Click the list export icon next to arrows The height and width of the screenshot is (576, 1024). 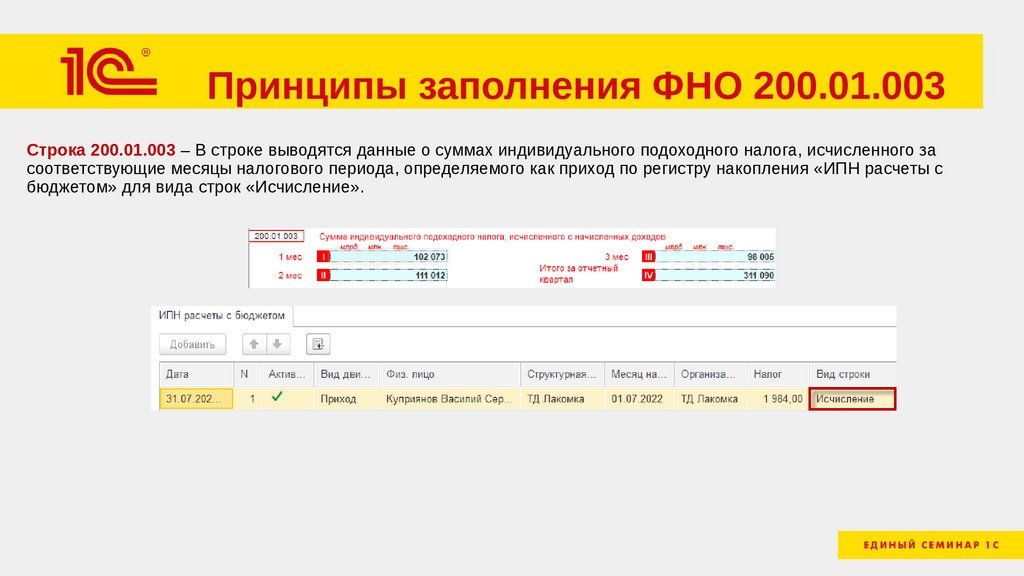pyautogui.click(x=318, y=344)
